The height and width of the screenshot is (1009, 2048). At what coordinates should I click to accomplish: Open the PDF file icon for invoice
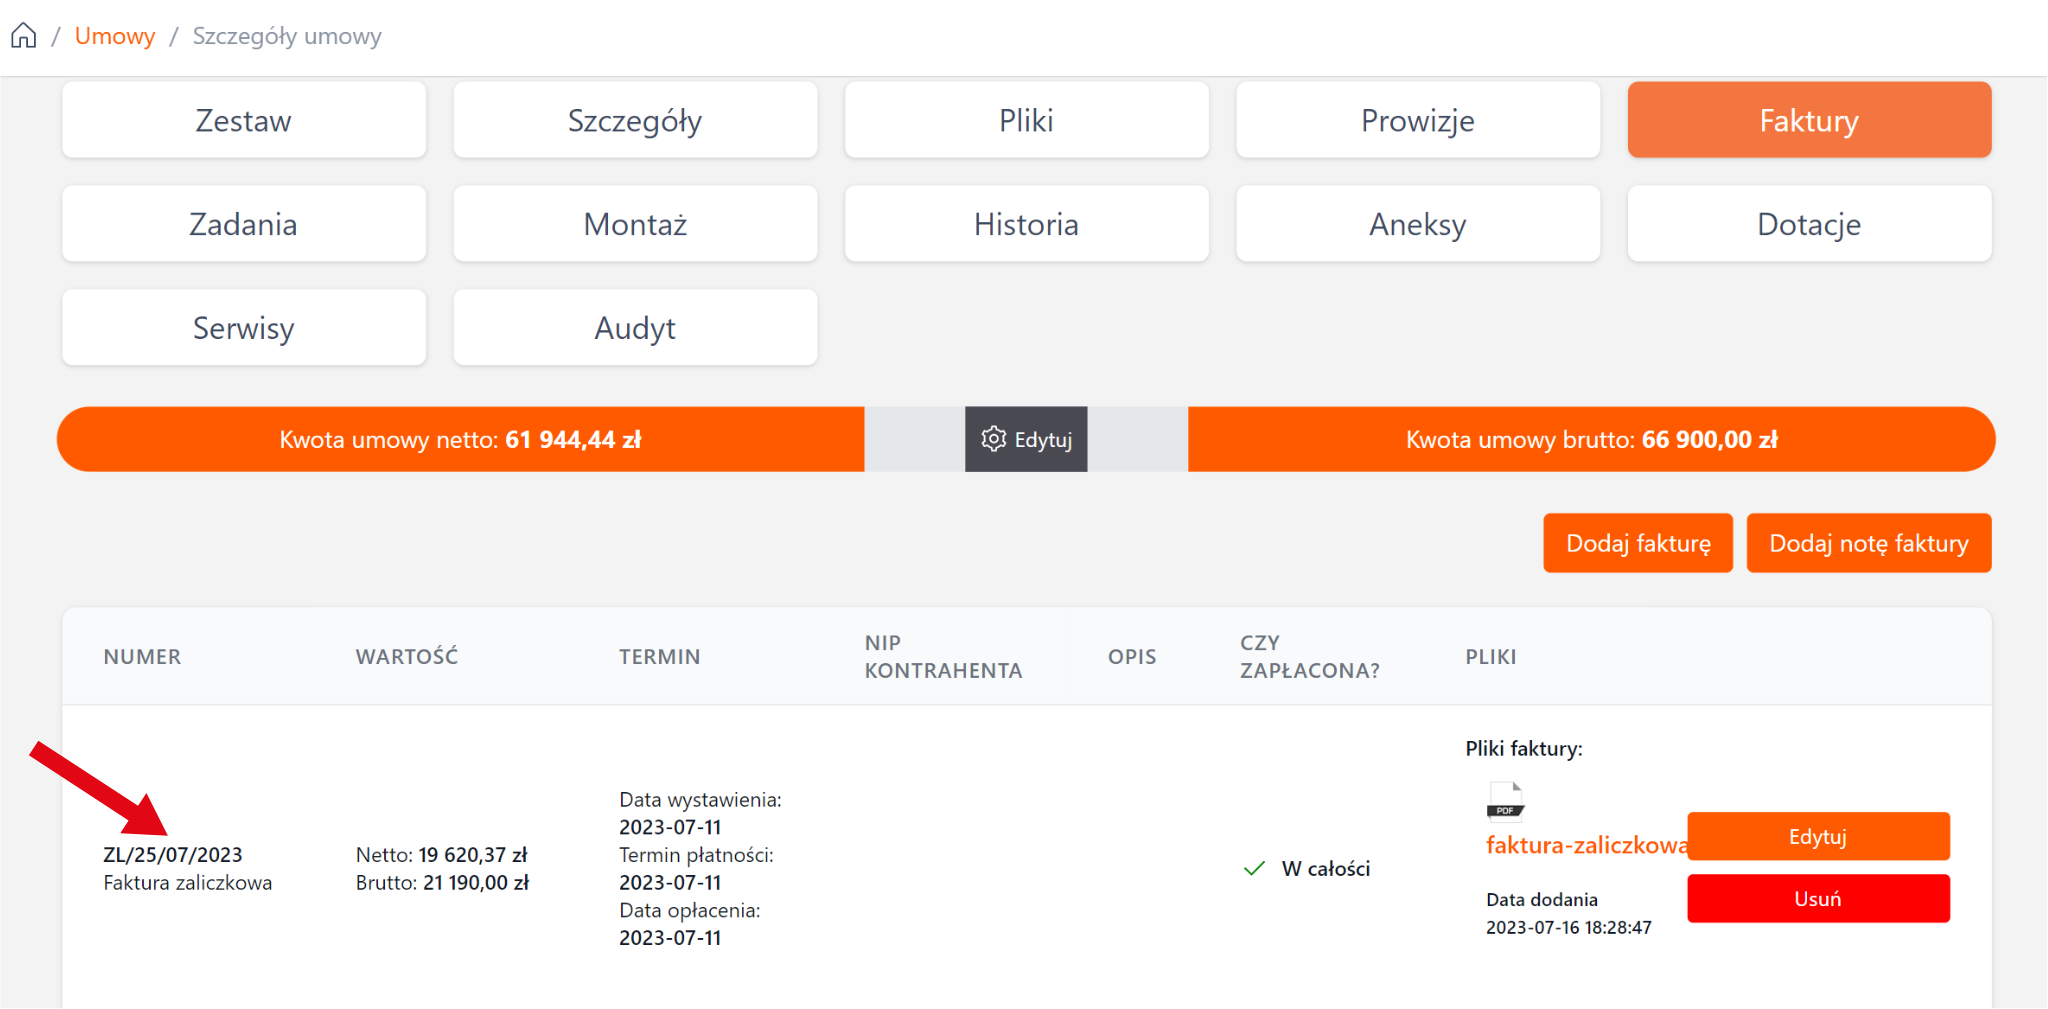1505,801
